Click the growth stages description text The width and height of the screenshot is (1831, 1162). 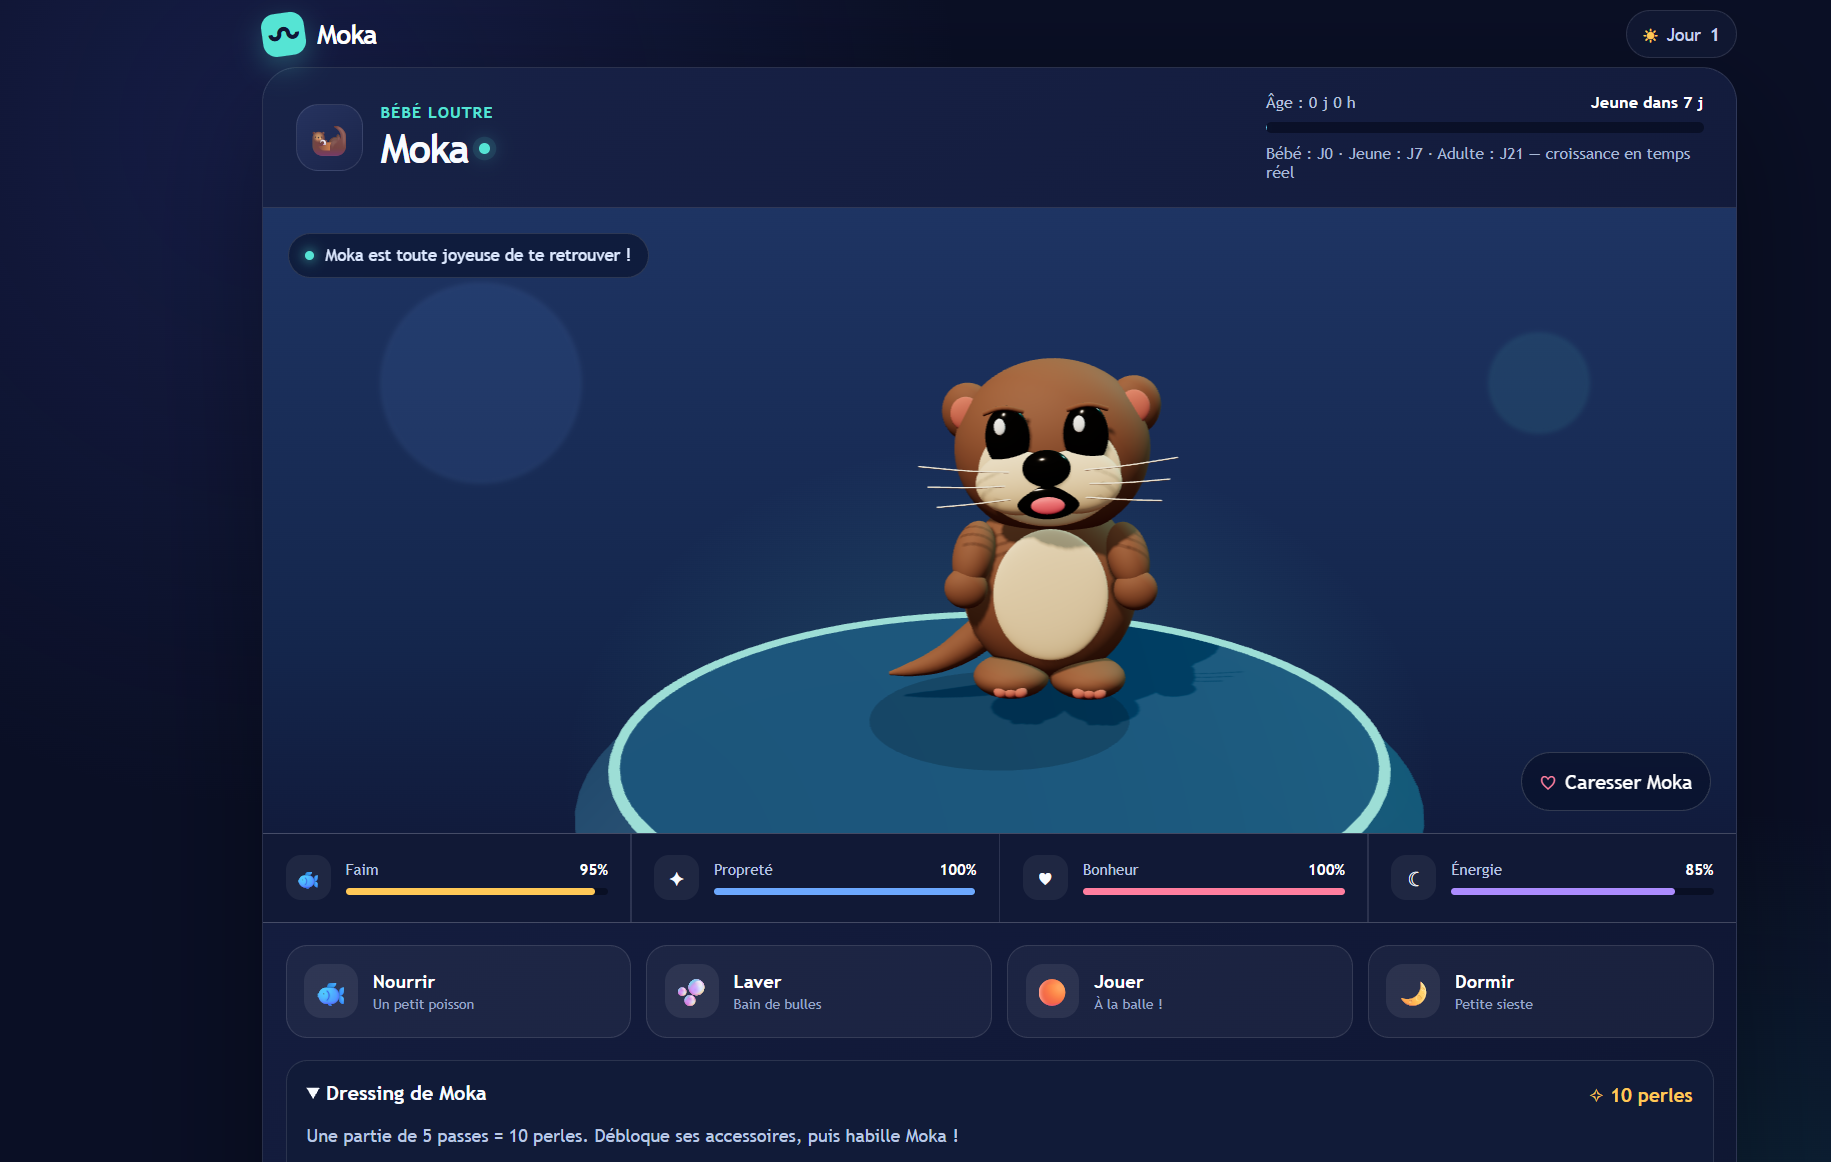point(1478,163)
